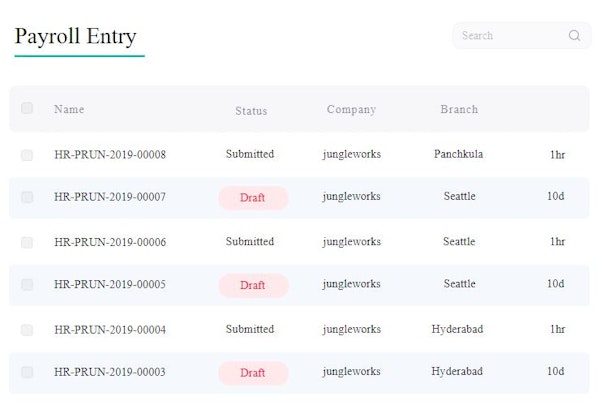Open payroll entry HR-PRUN-2019-00007
Screen dimensions: 600x405
110,197
